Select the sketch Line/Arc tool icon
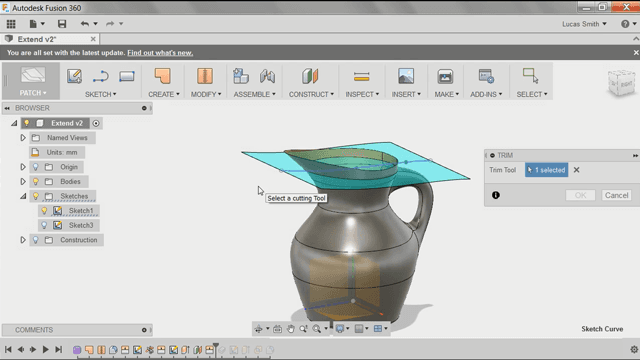The image size is (640, 360). (100, 76)
